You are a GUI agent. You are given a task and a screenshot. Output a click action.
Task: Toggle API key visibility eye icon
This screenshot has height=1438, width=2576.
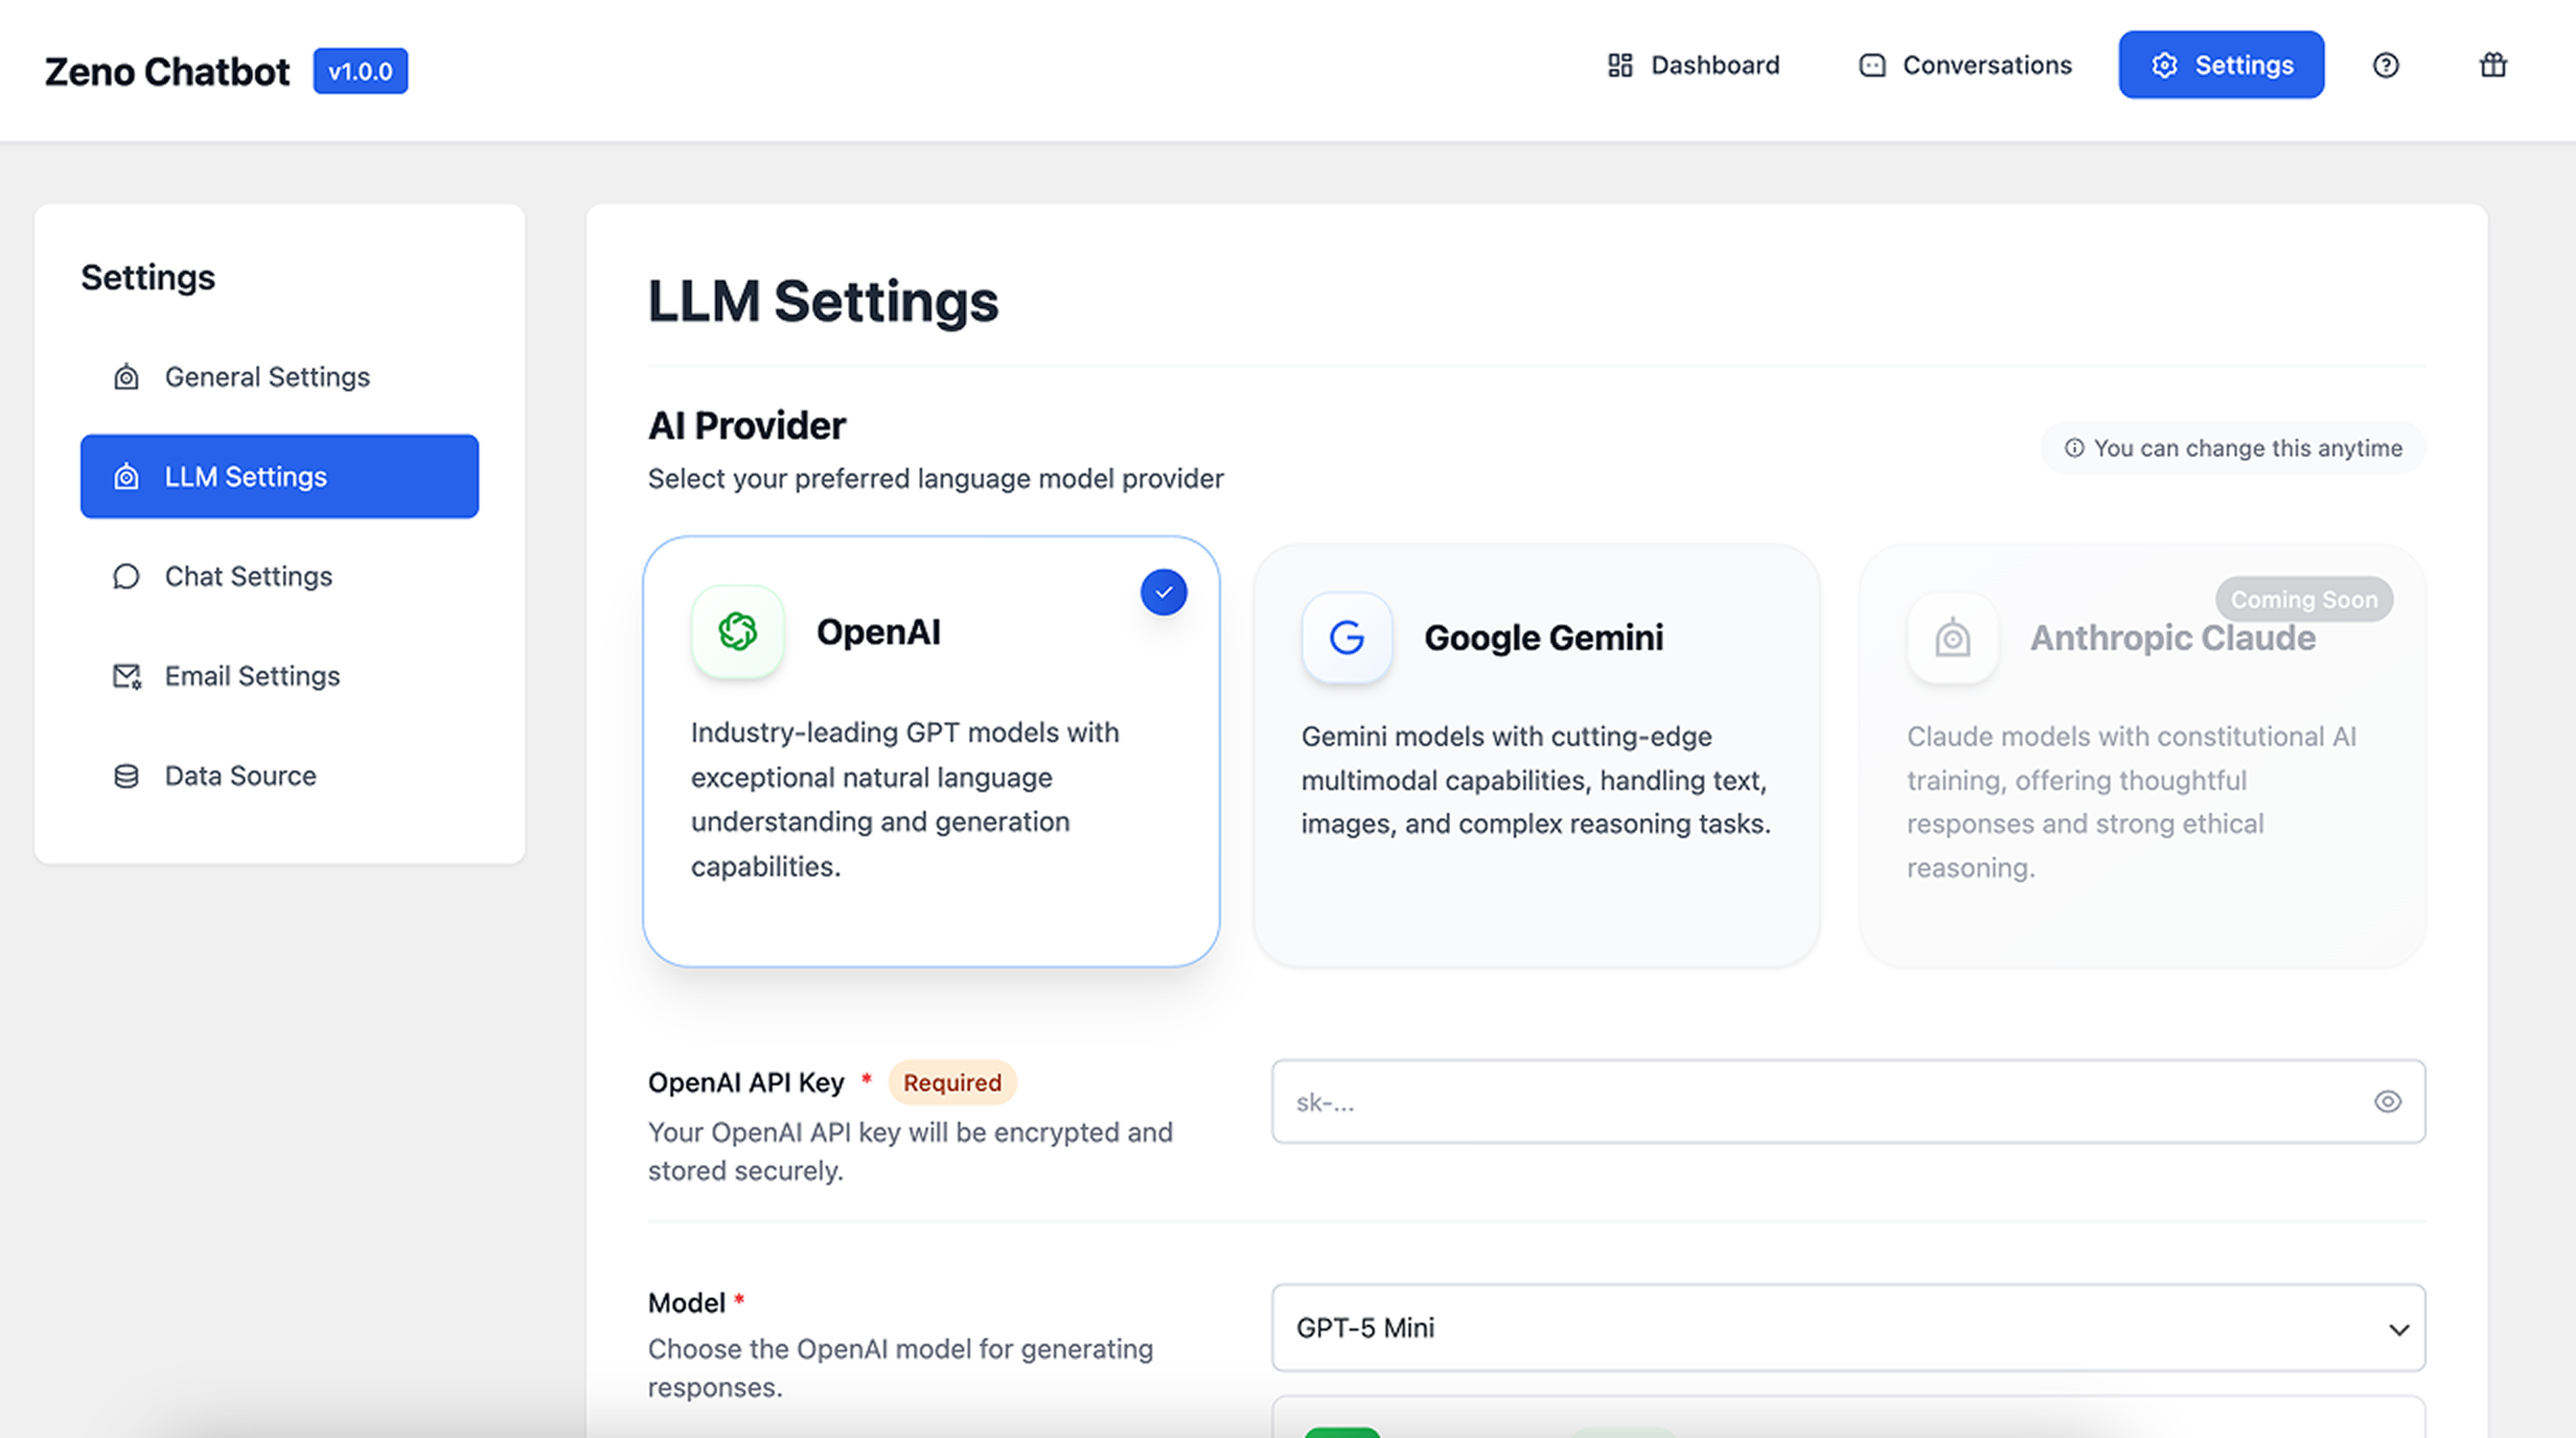(2387, 1102)
